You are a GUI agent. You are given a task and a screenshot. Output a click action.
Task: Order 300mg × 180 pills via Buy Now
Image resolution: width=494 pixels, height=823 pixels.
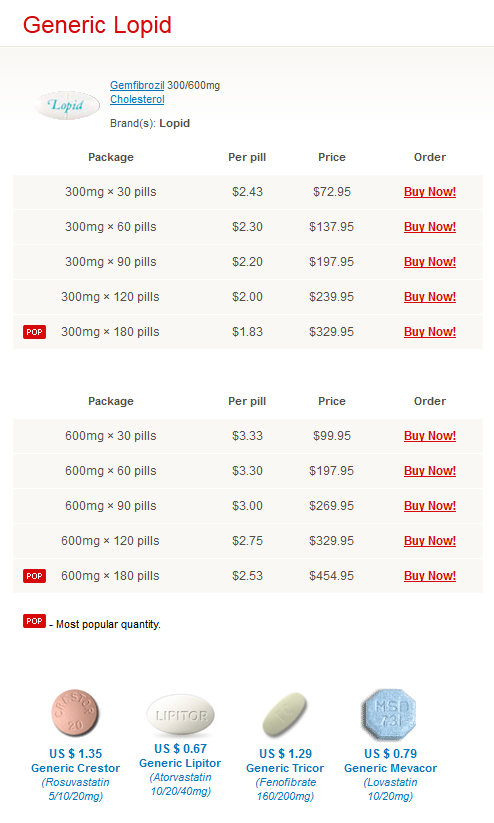(x=430, y=332)
